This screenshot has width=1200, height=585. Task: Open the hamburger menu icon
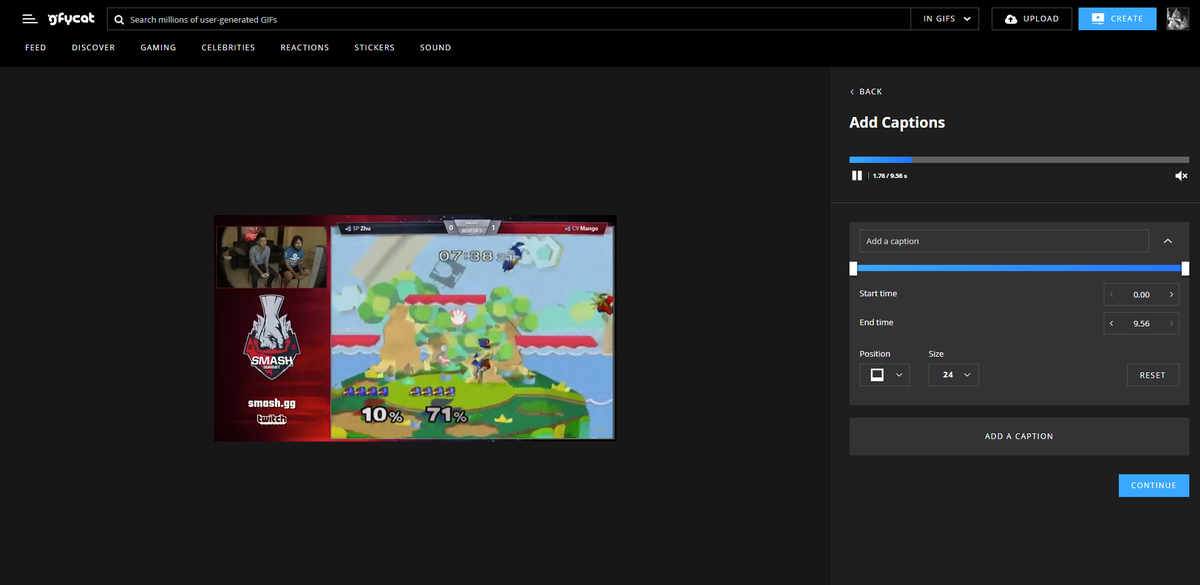pos(30,19)
